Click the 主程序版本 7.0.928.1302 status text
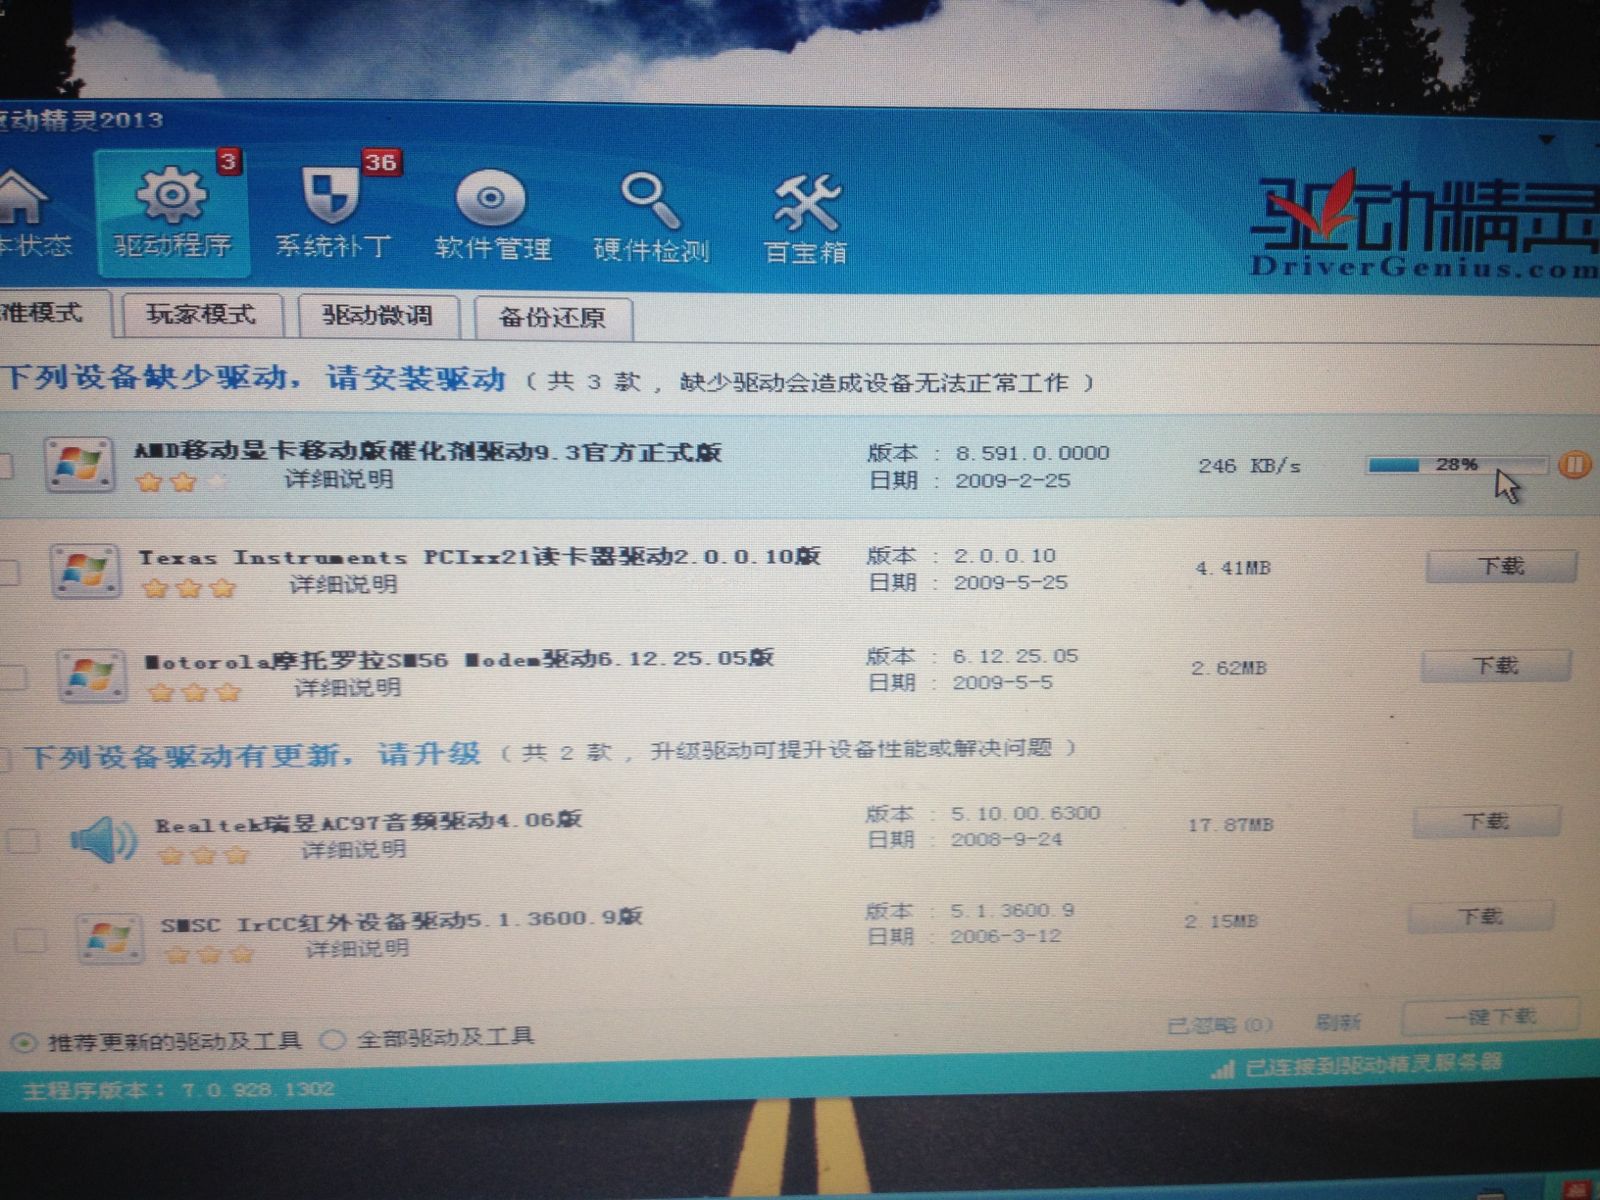1600x1200 pixels. coord(178,1089)
